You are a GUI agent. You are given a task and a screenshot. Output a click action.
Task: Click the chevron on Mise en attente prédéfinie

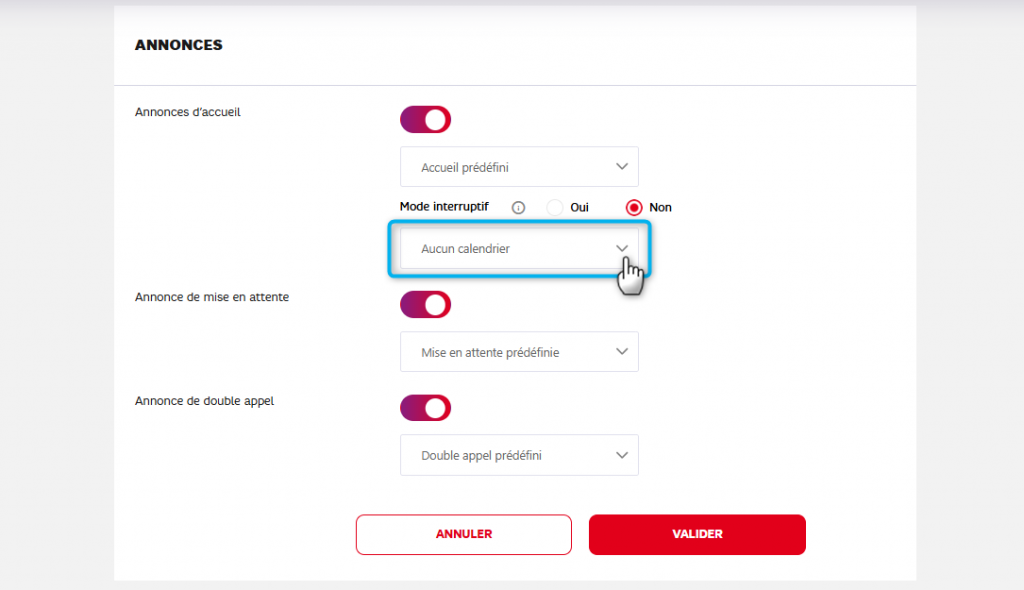pyautogui.click(x=622, y=352)
